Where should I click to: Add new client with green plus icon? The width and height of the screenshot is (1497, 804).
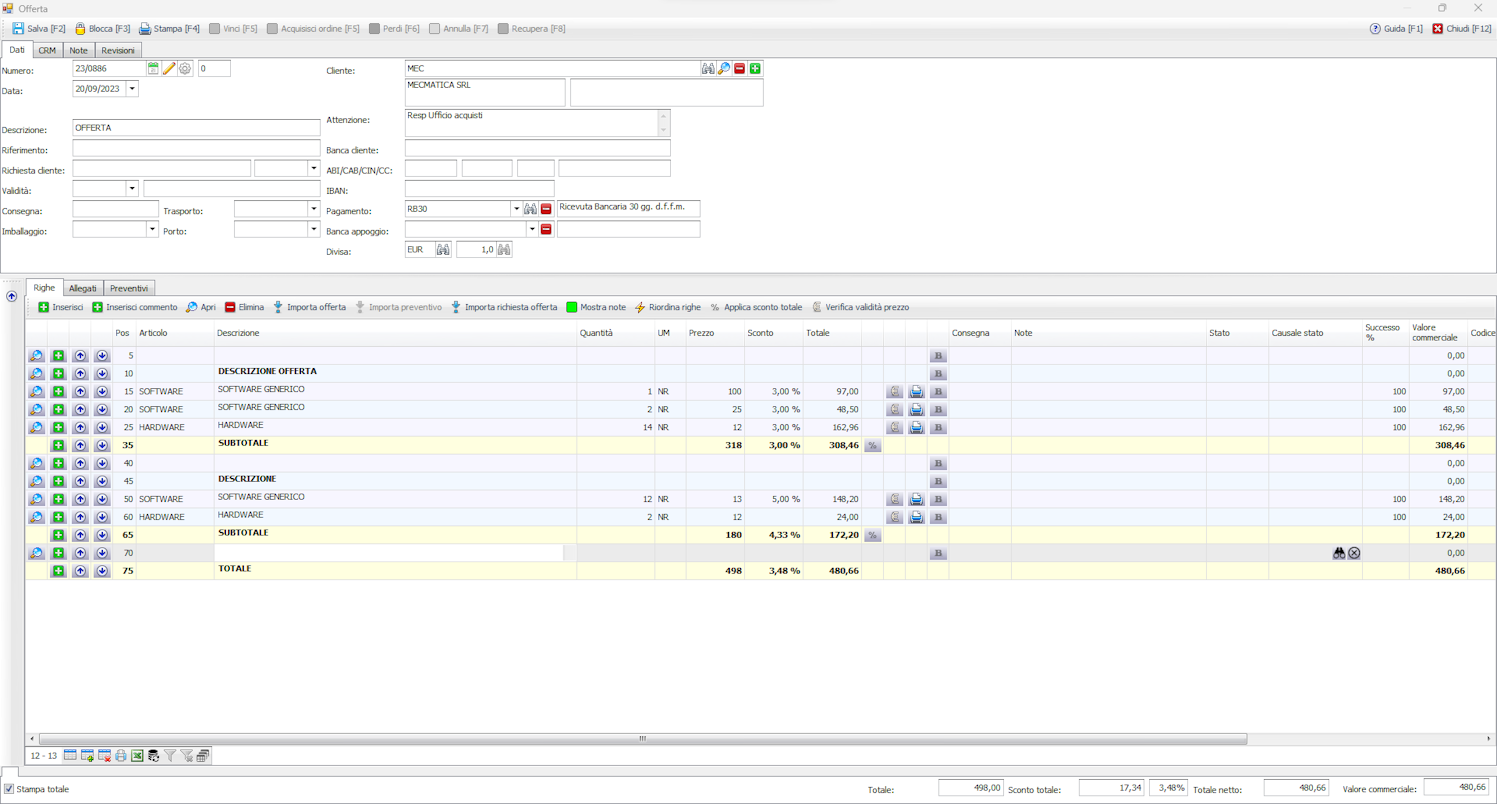[755, 69]
